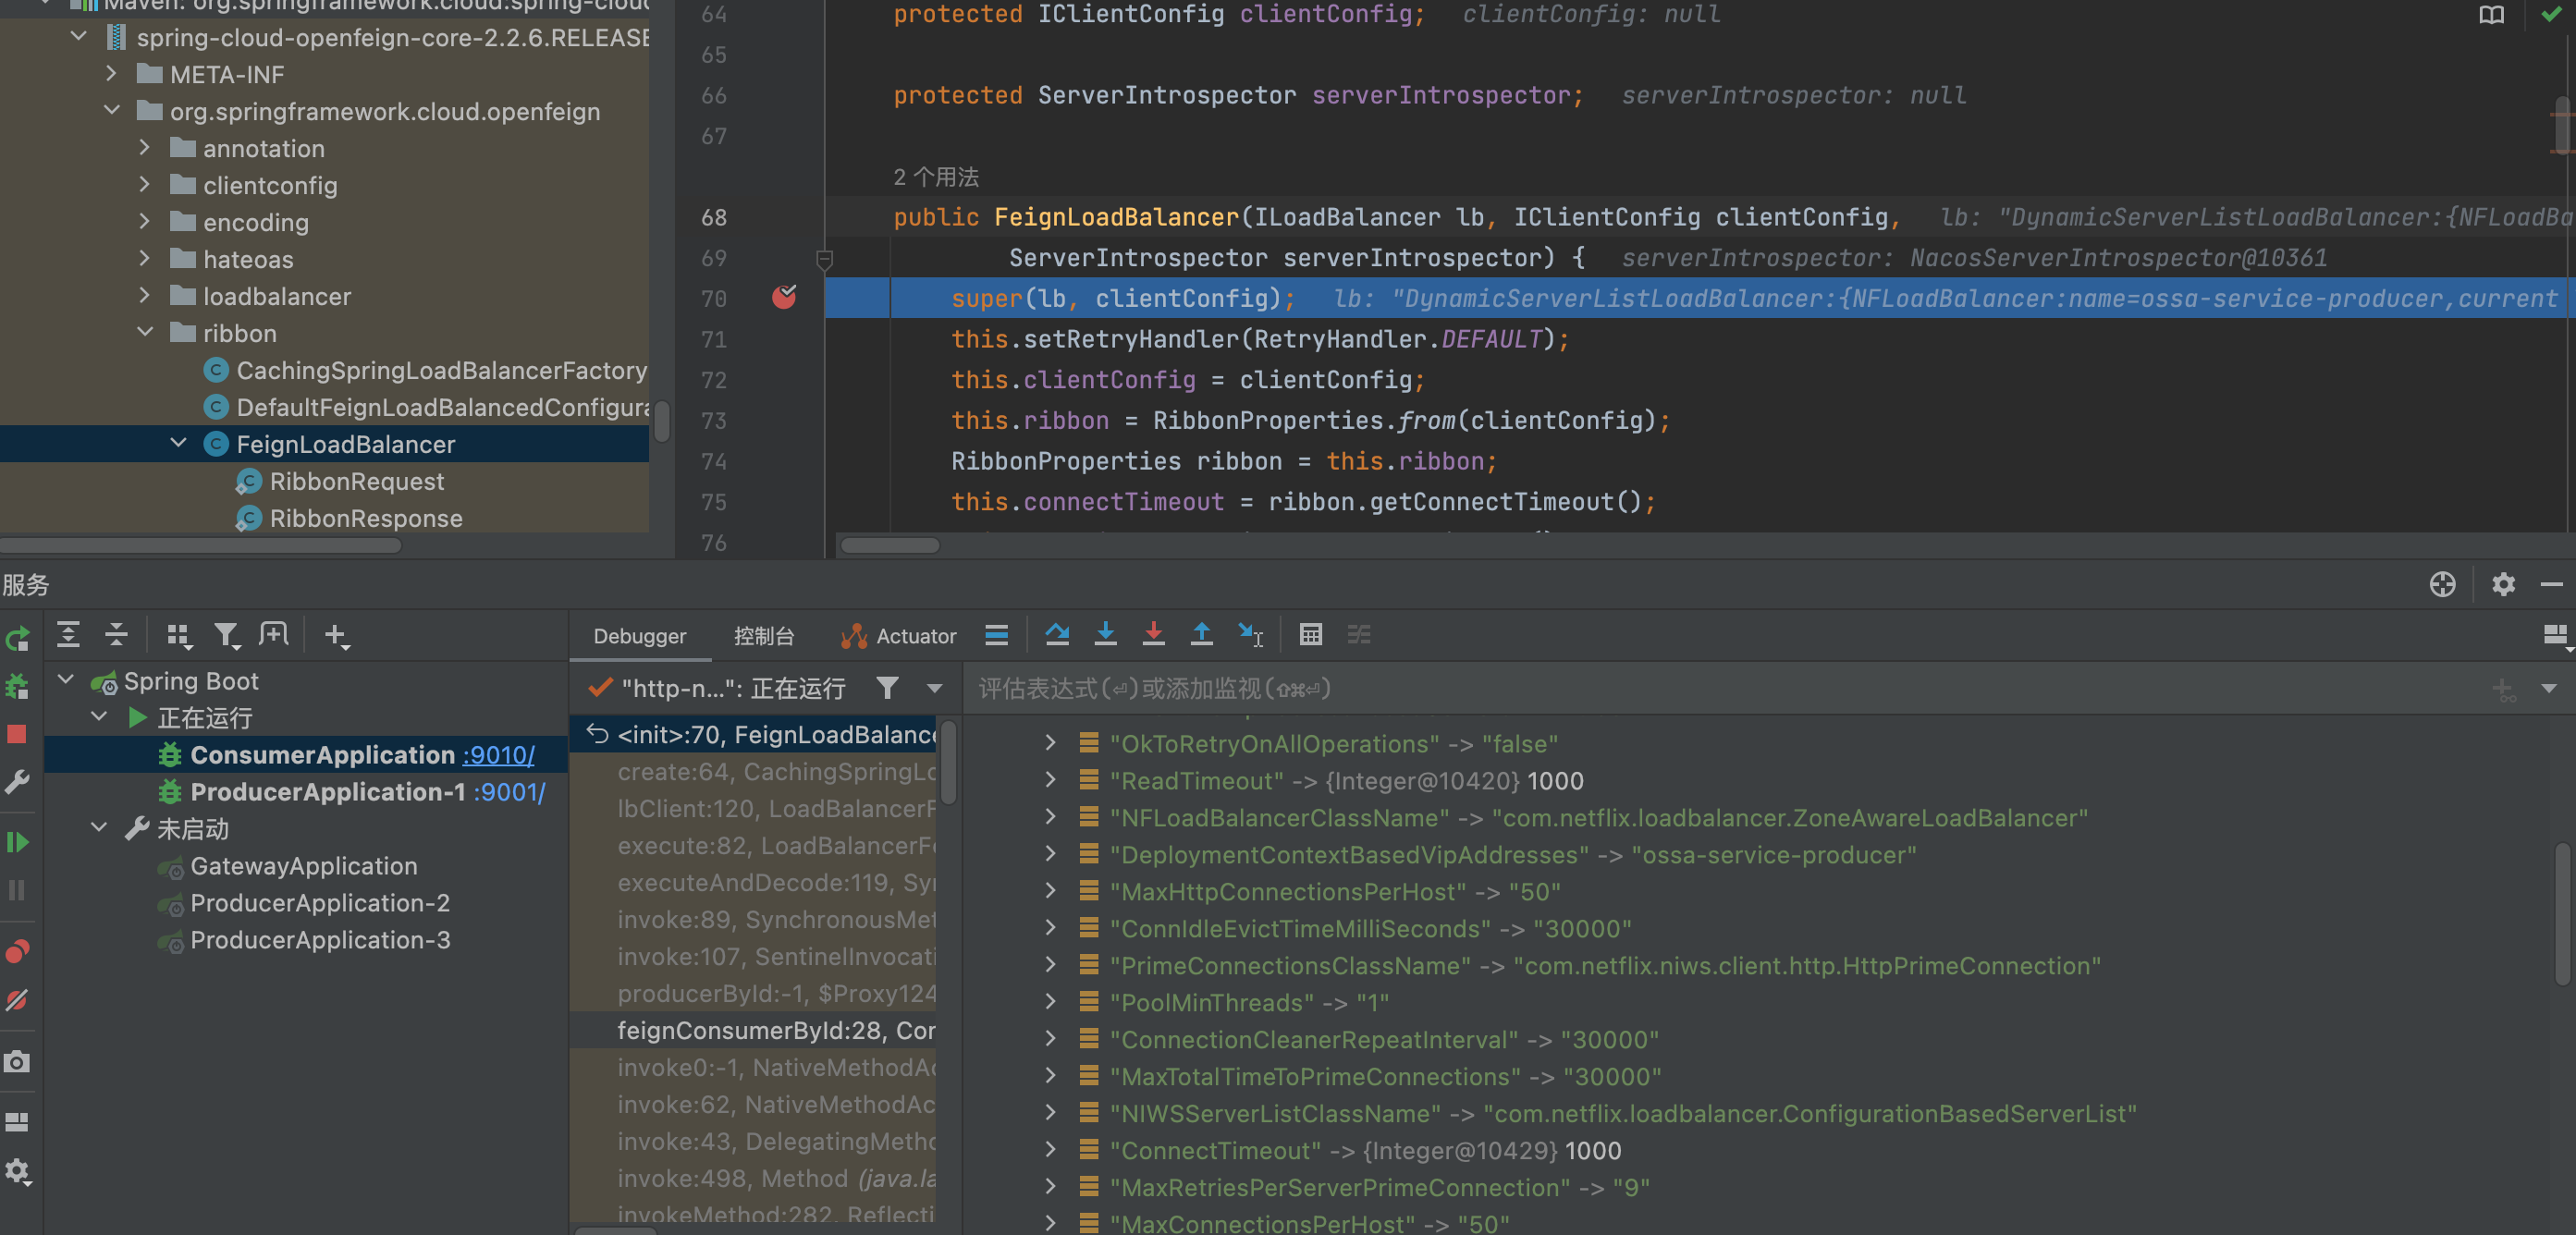Click the Step Into icon
The width and height of the screenshot is (2576, 1235).
[1105, 635]
